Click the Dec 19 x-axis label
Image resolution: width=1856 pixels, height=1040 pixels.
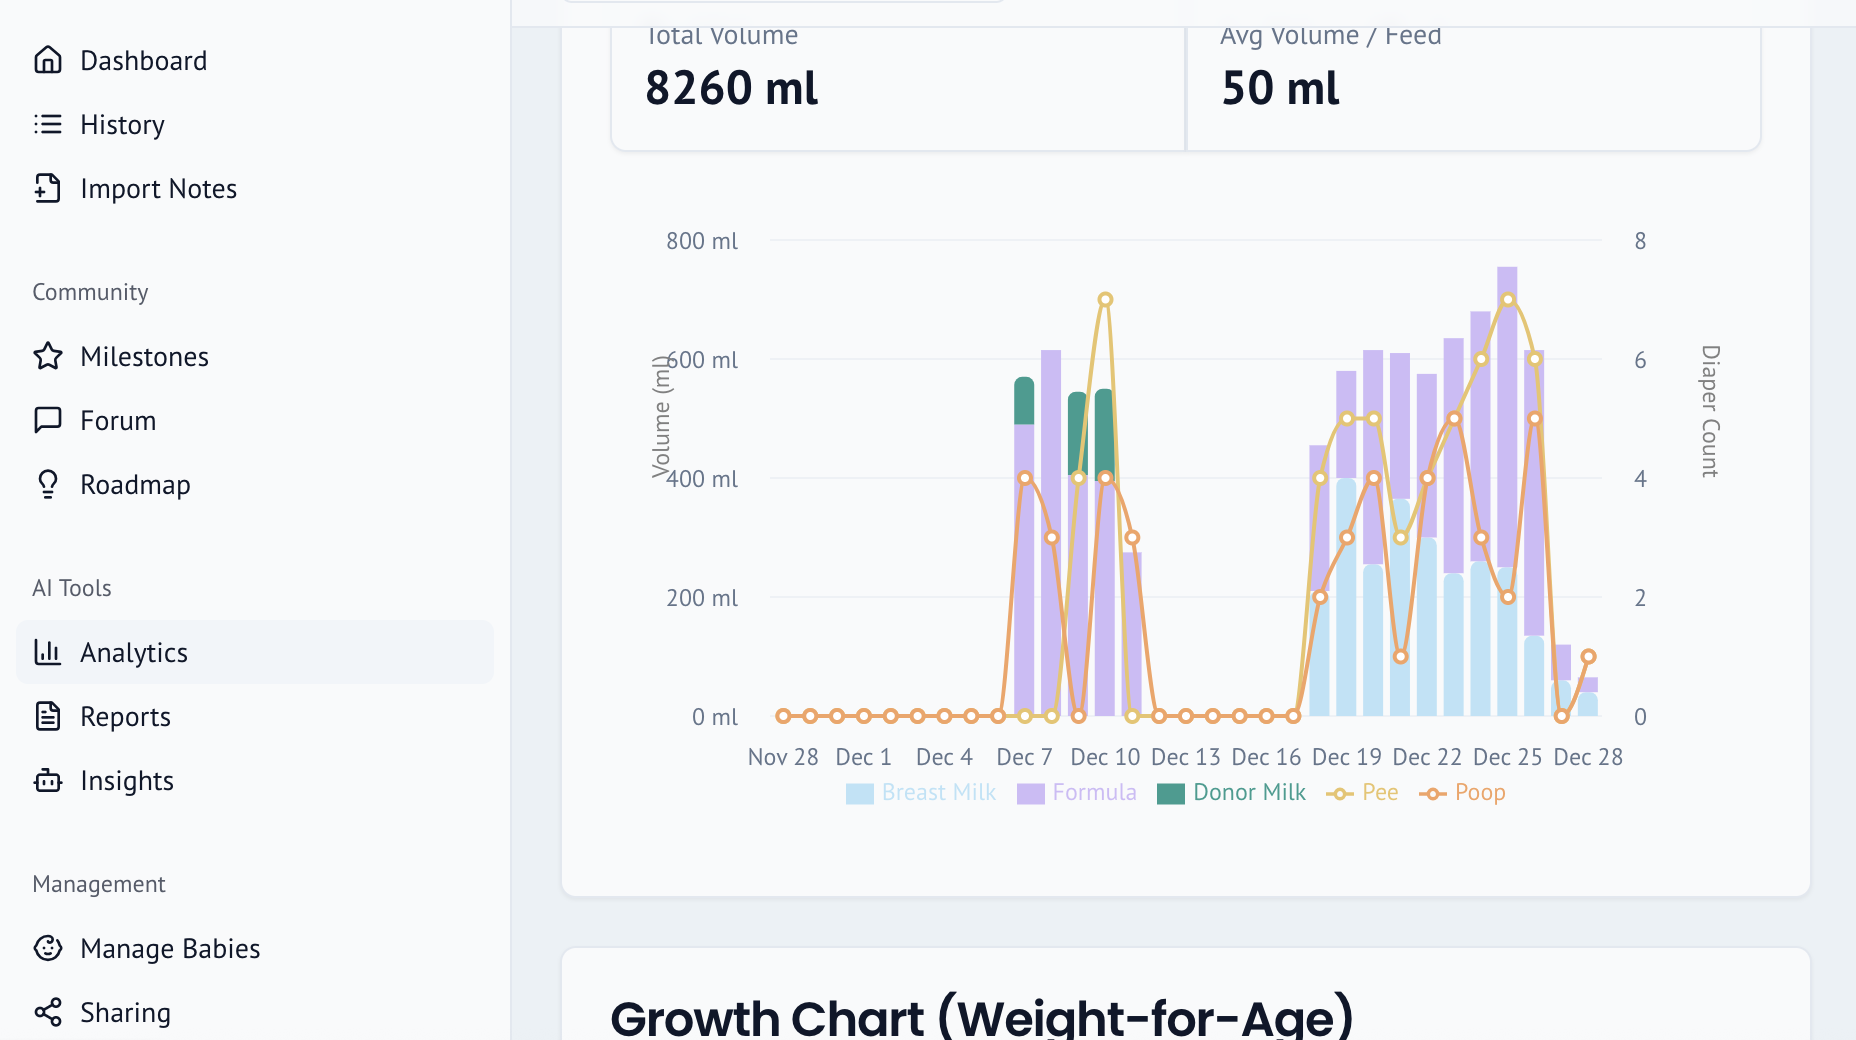point(1347,757)
